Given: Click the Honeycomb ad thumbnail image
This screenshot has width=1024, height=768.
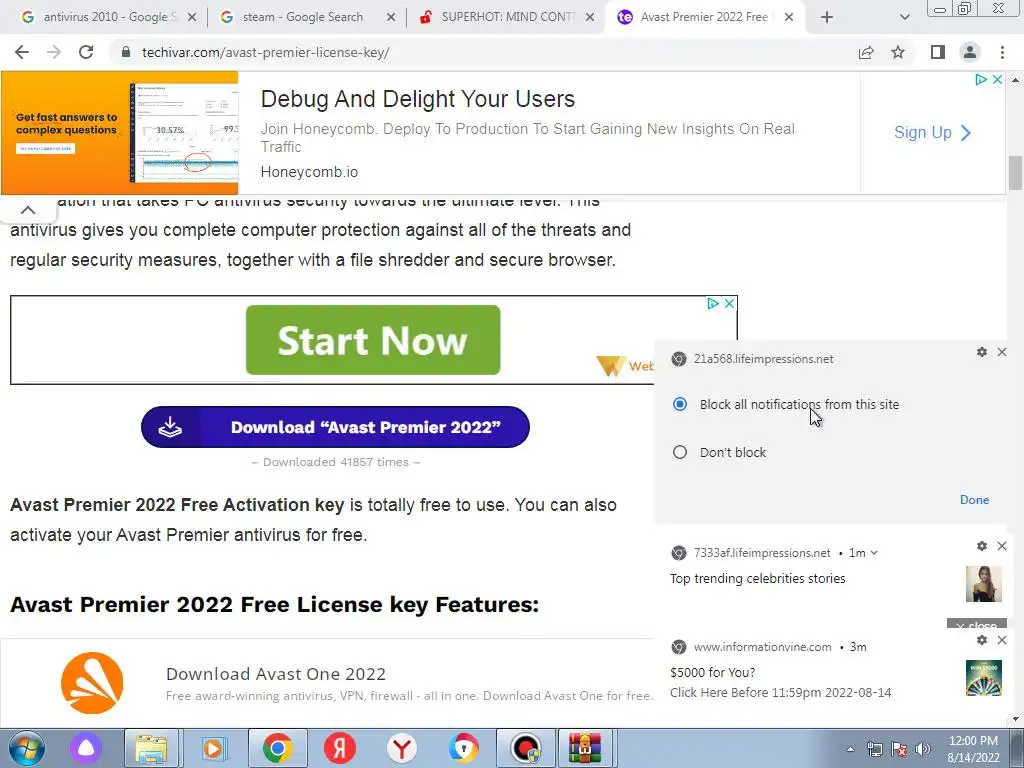Looking at the screenshot, I should pyautogui.click(x=120, y=133).
